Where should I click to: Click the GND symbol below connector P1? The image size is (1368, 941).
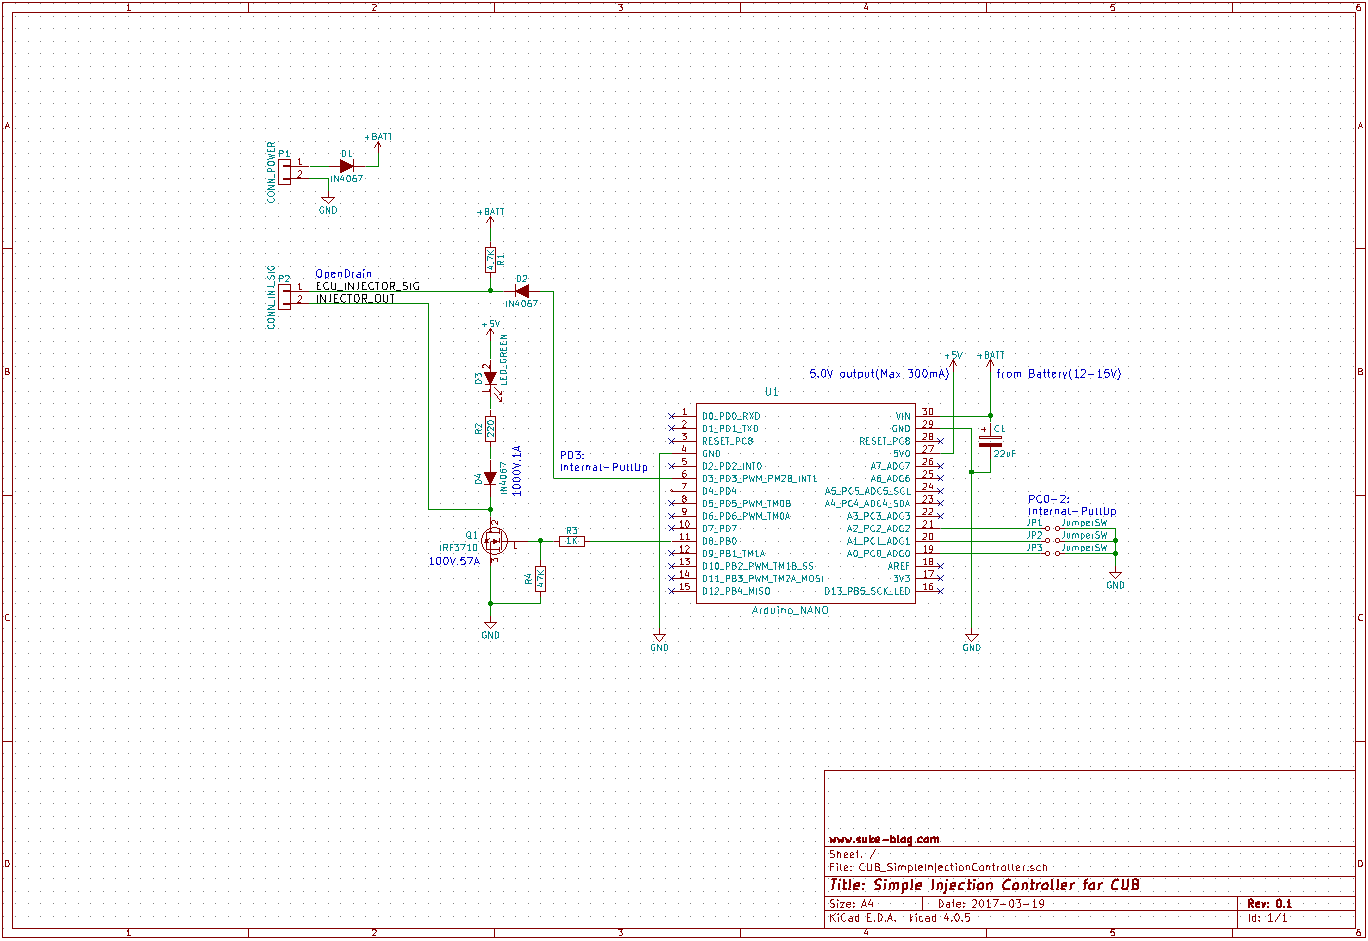pyautogui.click(x=328, y=204)
